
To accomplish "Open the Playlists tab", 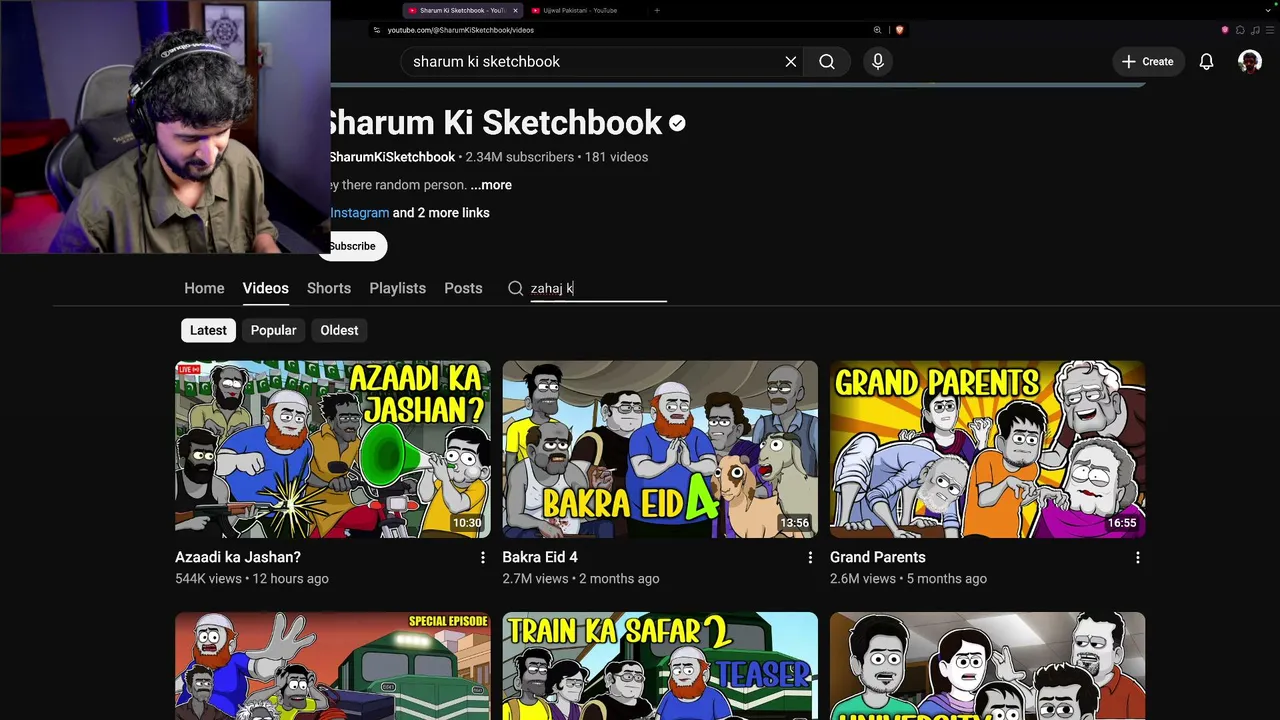I will coord(398,288).
